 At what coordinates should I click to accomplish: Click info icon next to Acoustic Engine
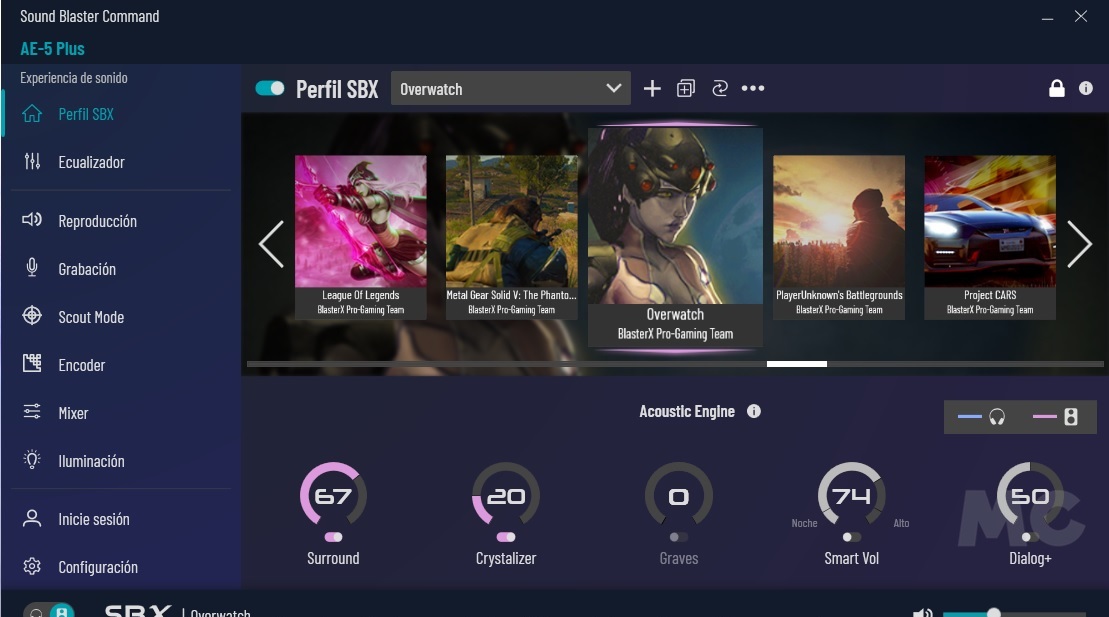tap(754, 411)
